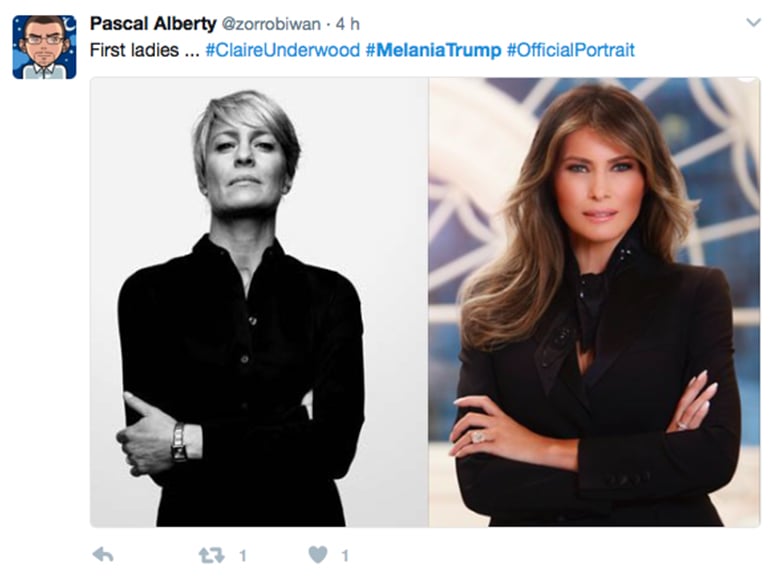Click the retweet count number
This screenshot has height=577, width=770.
(x=243, y=555)
